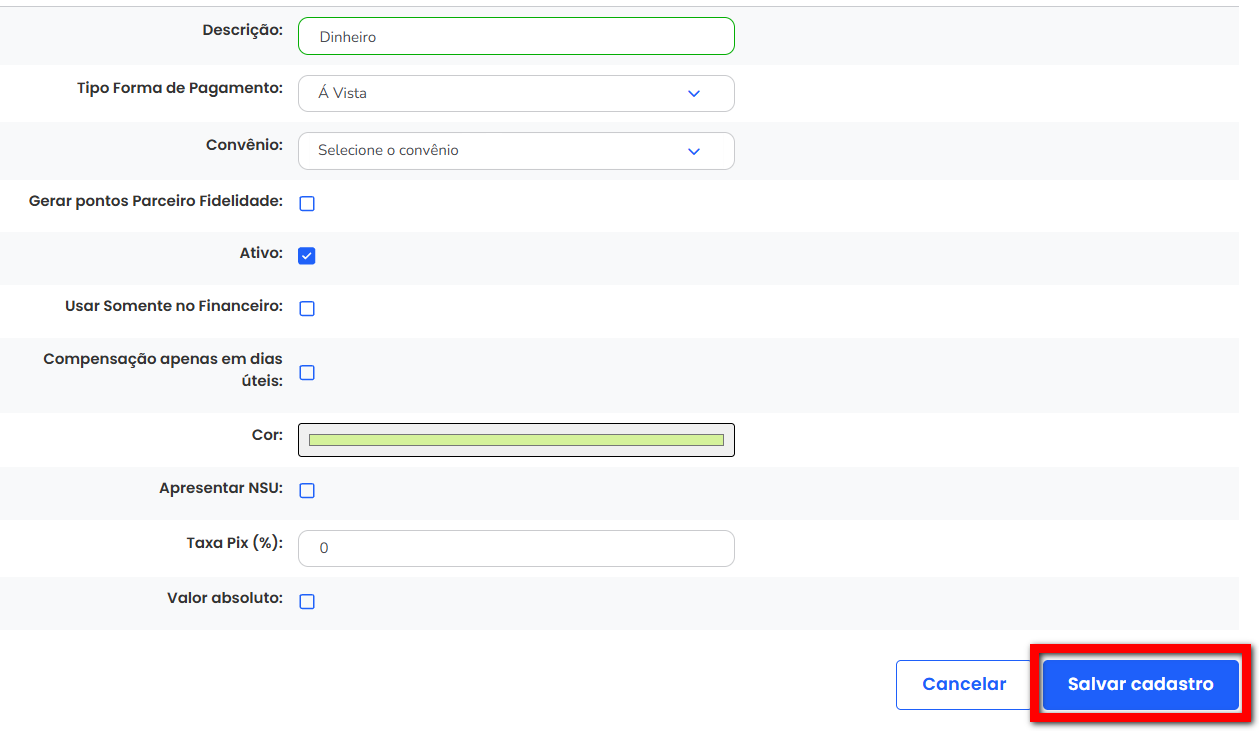The image size is (1259, 731).
Task: Select the Cor label text
Action: (267, 435)
